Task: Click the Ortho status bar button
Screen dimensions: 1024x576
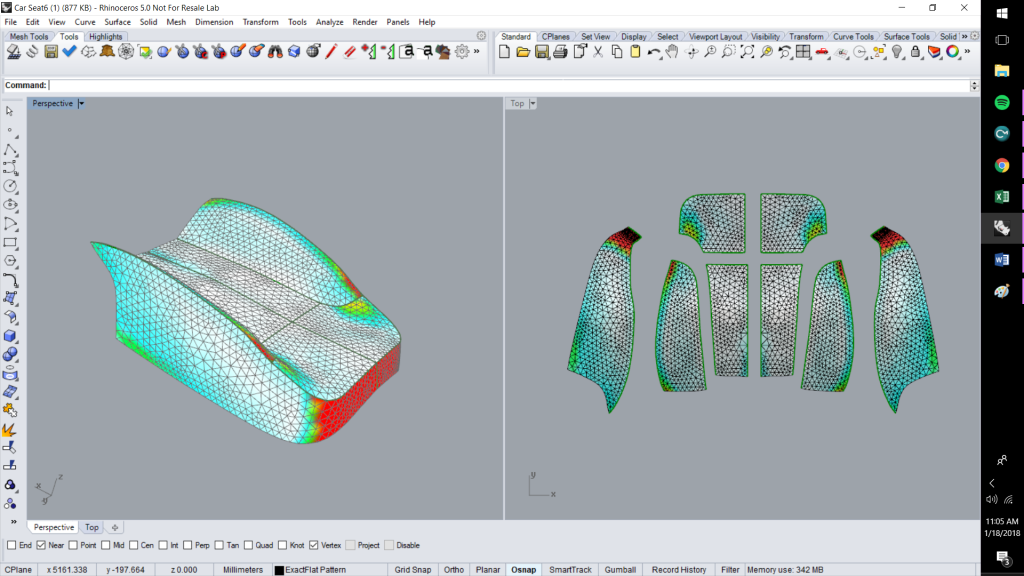Action: pos(453,570)
